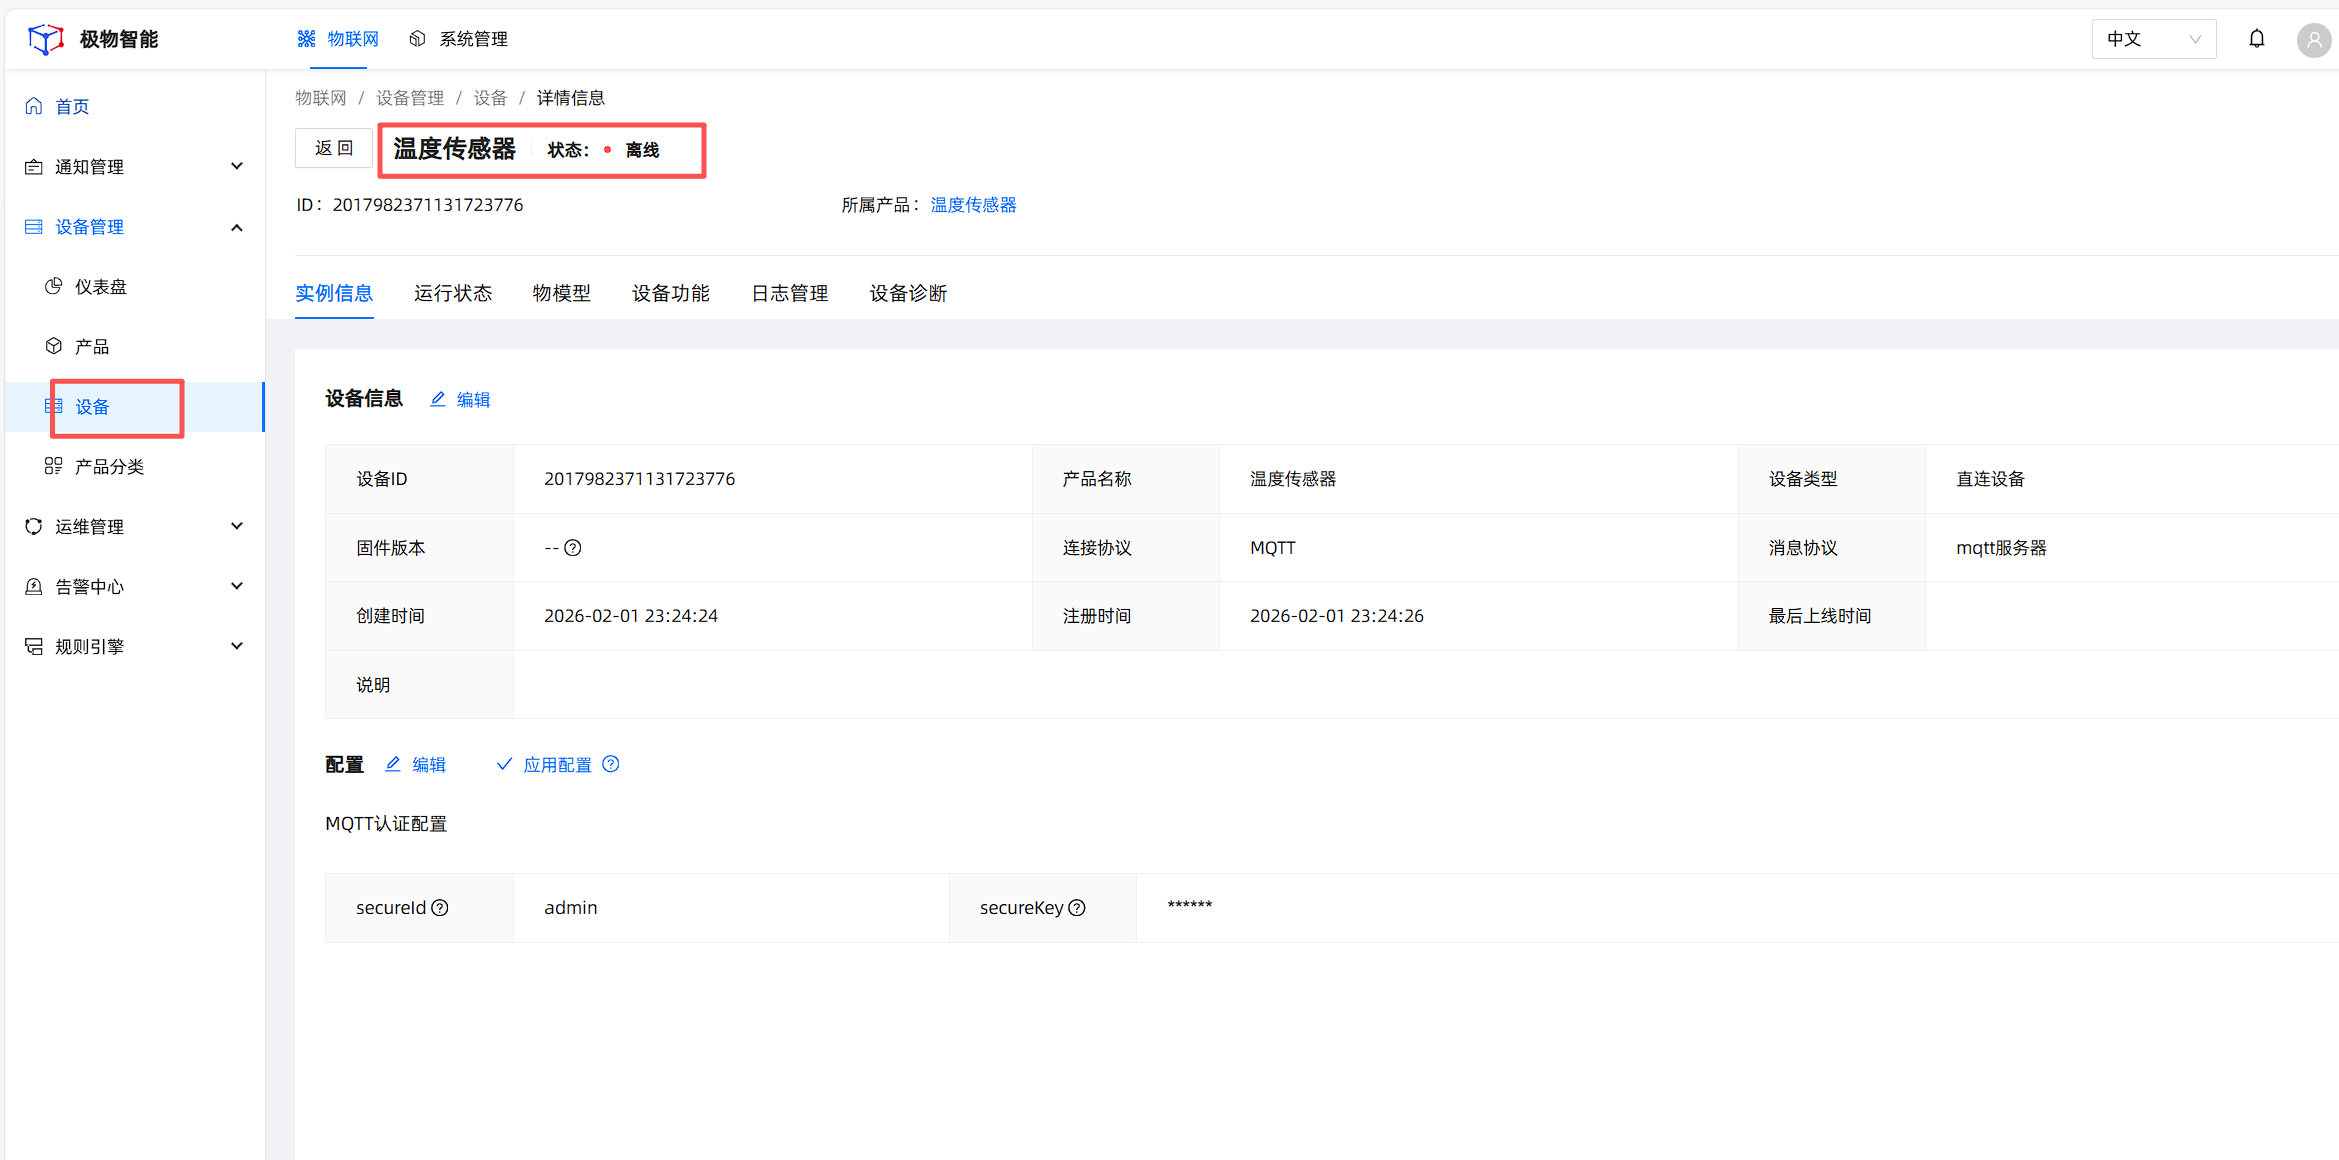
Task: Click the 设备 item in sidebar
Action: coord(92,407)
